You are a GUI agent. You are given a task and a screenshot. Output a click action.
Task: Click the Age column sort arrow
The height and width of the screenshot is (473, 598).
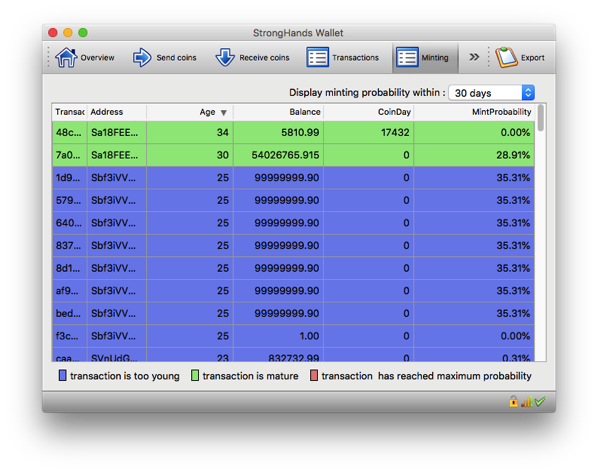(x=224, y=113)
